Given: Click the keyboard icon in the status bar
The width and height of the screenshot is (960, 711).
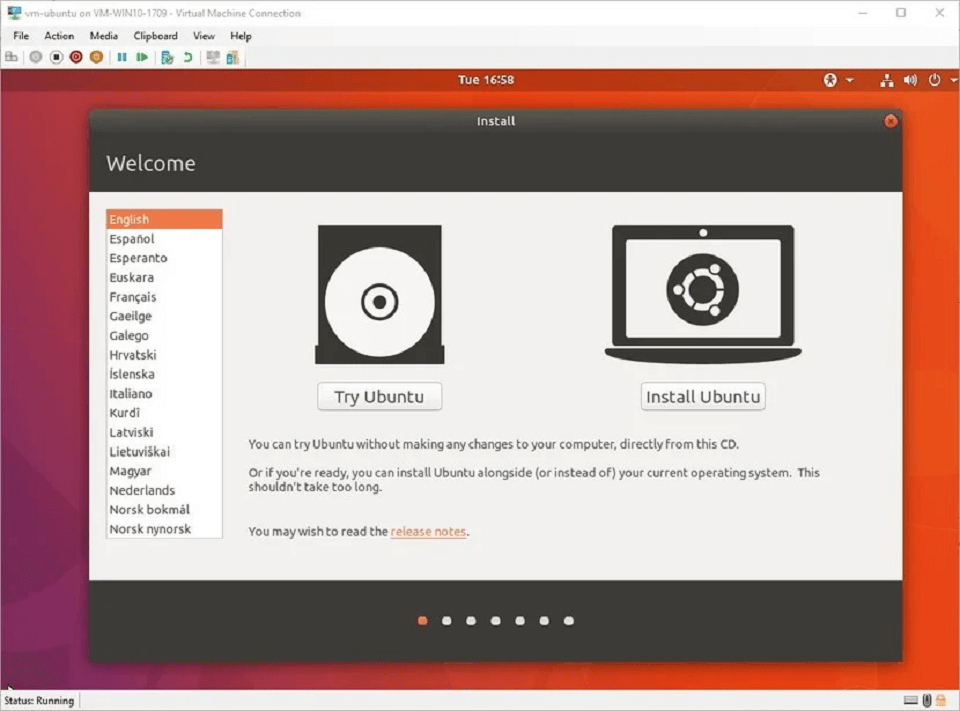Looking at the screenshot, I should [910, 700].
